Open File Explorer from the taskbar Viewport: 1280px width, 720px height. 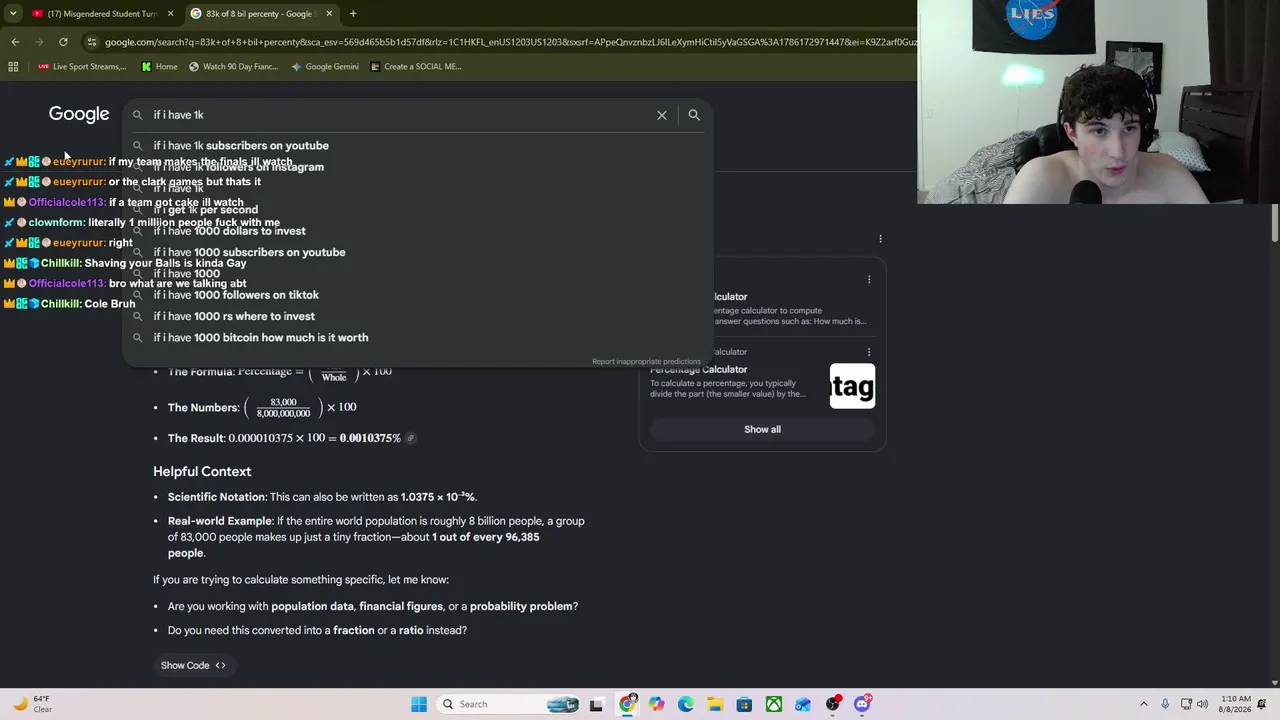pyautogui.click(x=715, y=704)
